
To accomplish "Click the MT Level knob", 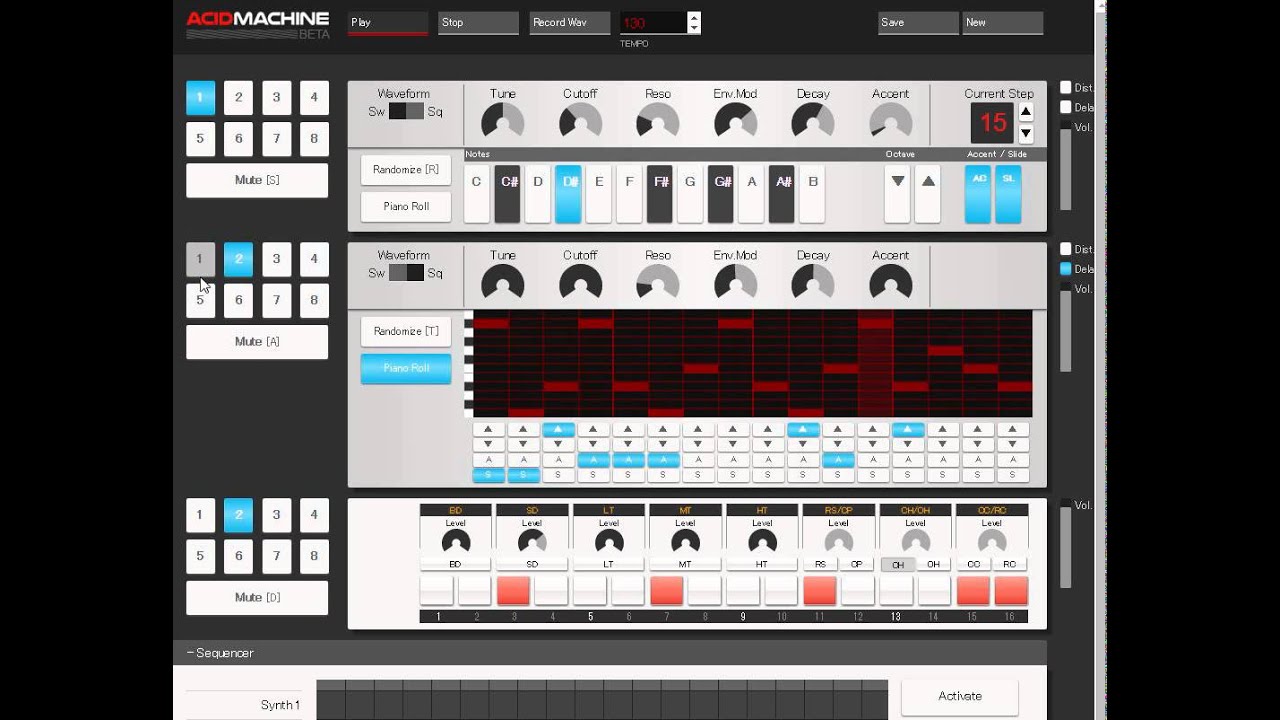I will [x=685, y=542].
